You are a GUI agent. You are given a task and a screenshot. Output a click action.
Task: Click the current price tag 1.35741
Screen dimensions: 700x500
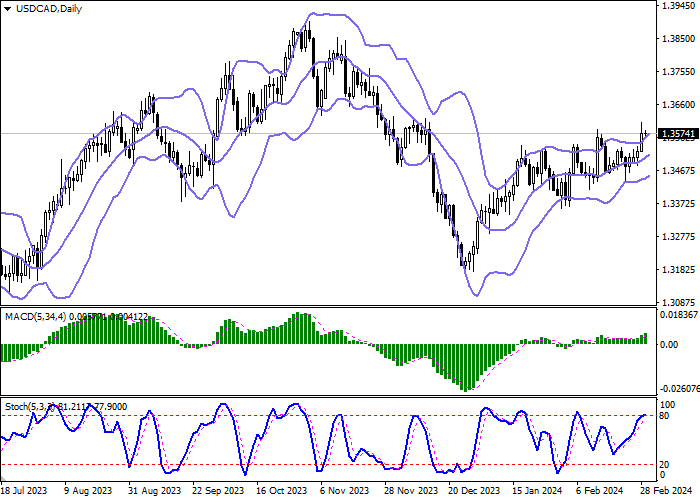click(x=677, y=133)
